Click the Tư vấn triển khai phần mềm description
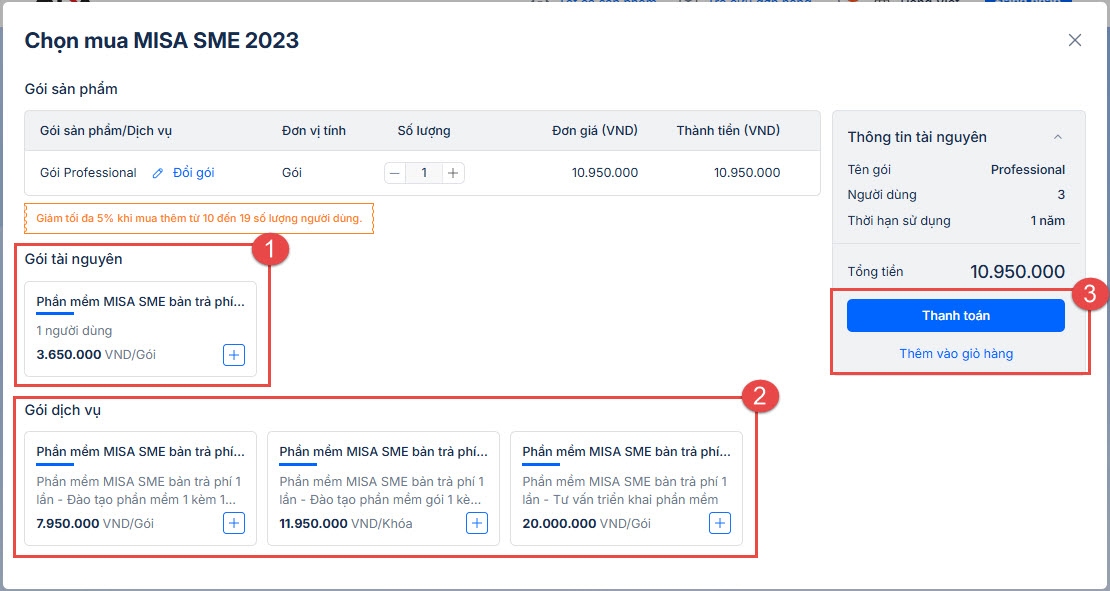The image size is (1110, 591). [x=624, y=490]
